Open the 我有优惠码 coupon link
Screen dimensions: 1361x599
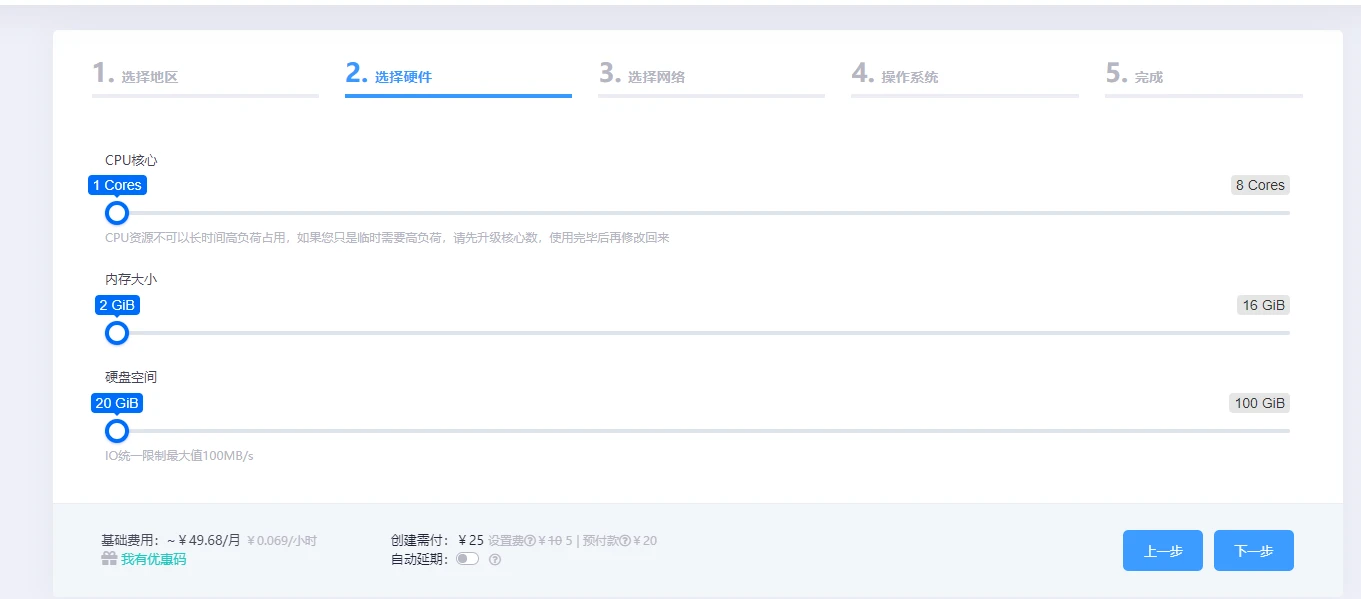coord(153,559)
